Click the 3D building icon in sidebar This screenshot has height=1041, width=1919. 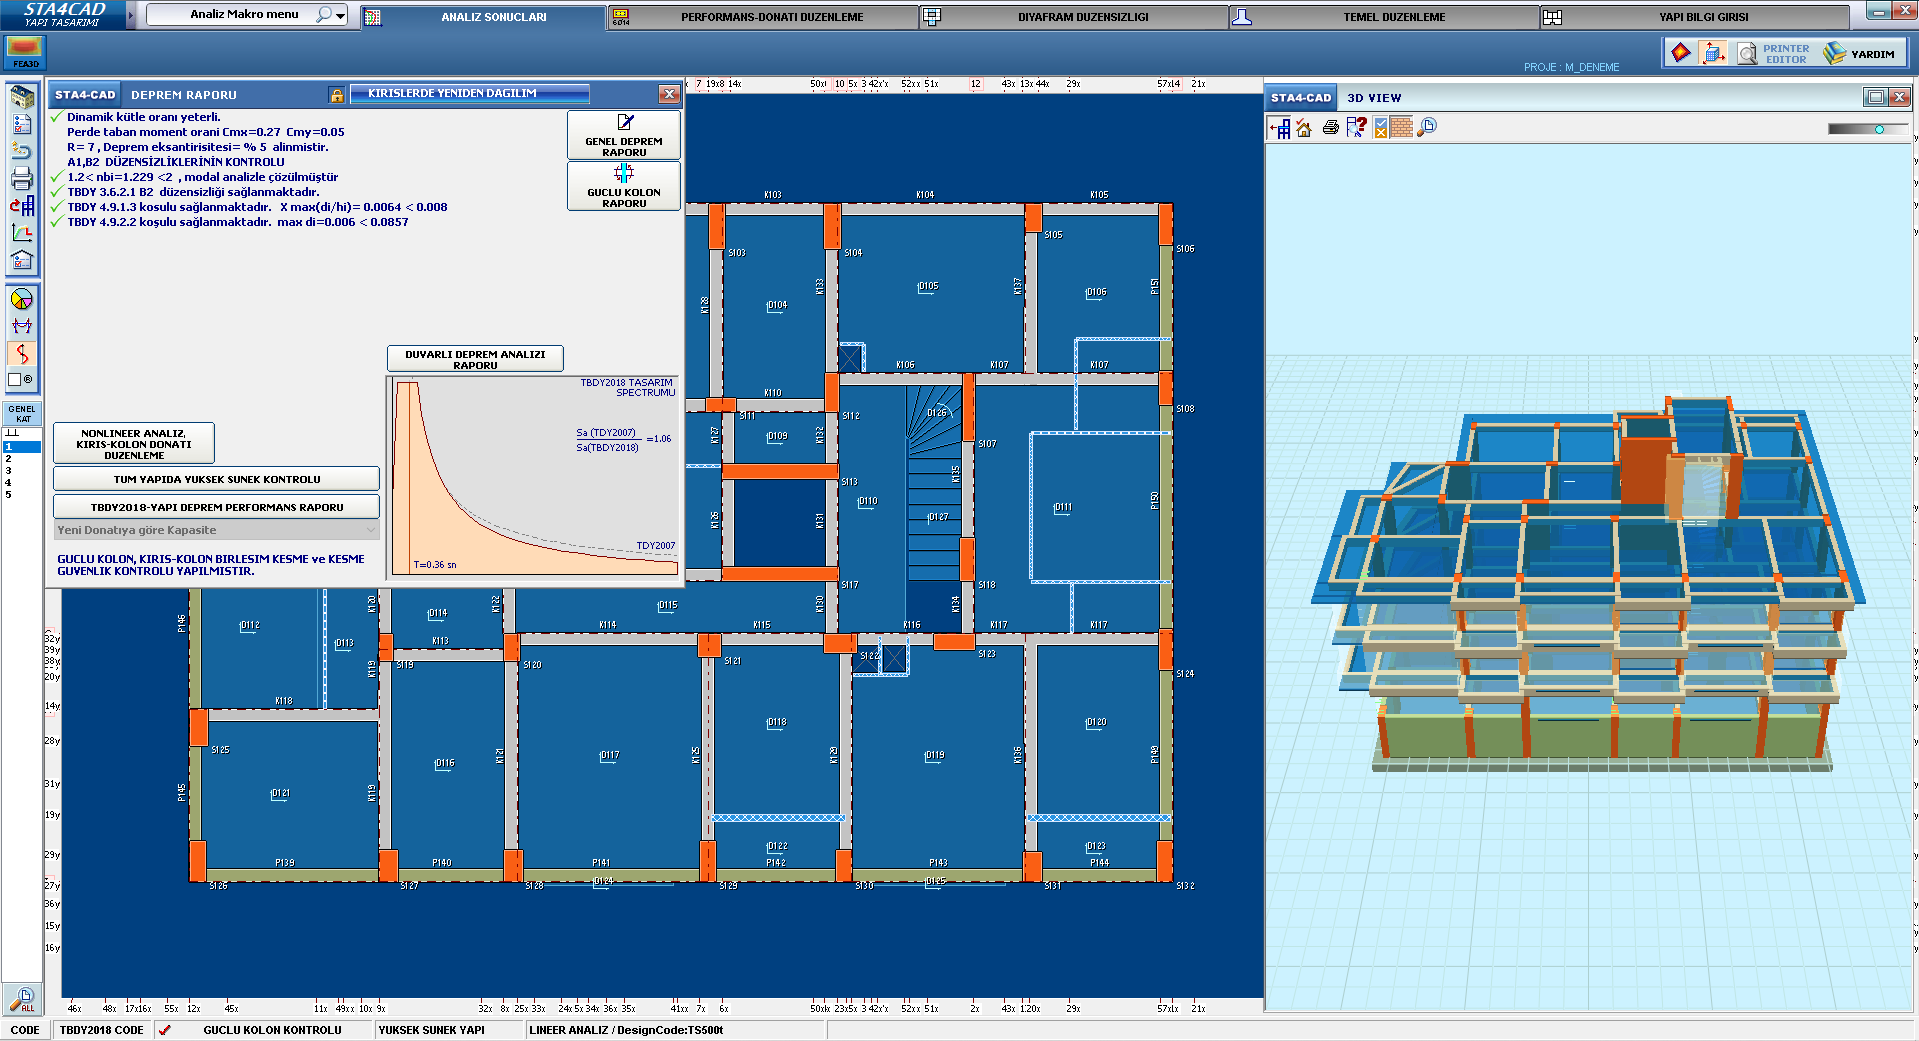click(x=21, y=97)
